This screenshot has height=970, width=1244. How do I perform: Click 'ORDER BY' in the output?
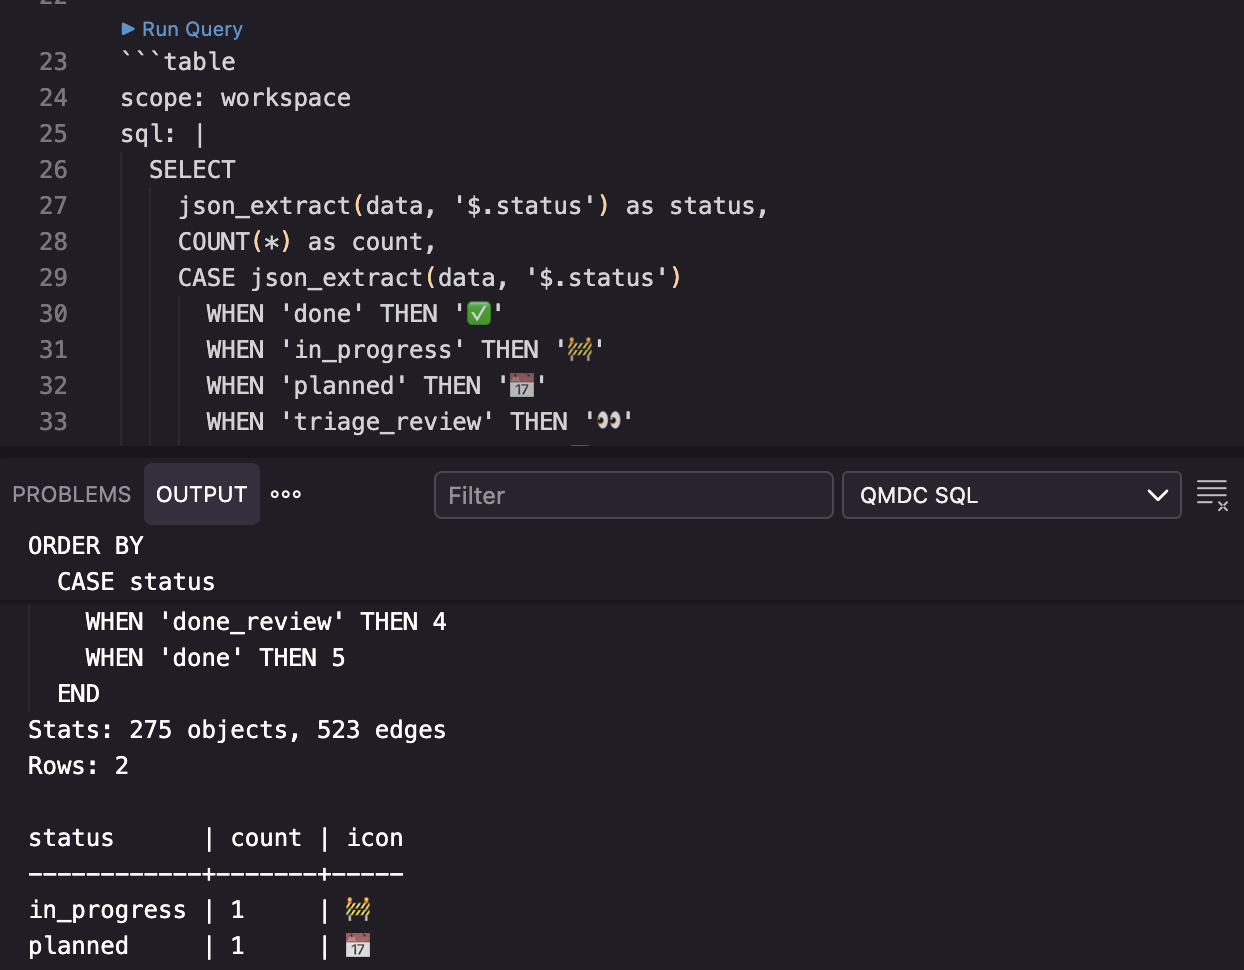tap(86, 546)
